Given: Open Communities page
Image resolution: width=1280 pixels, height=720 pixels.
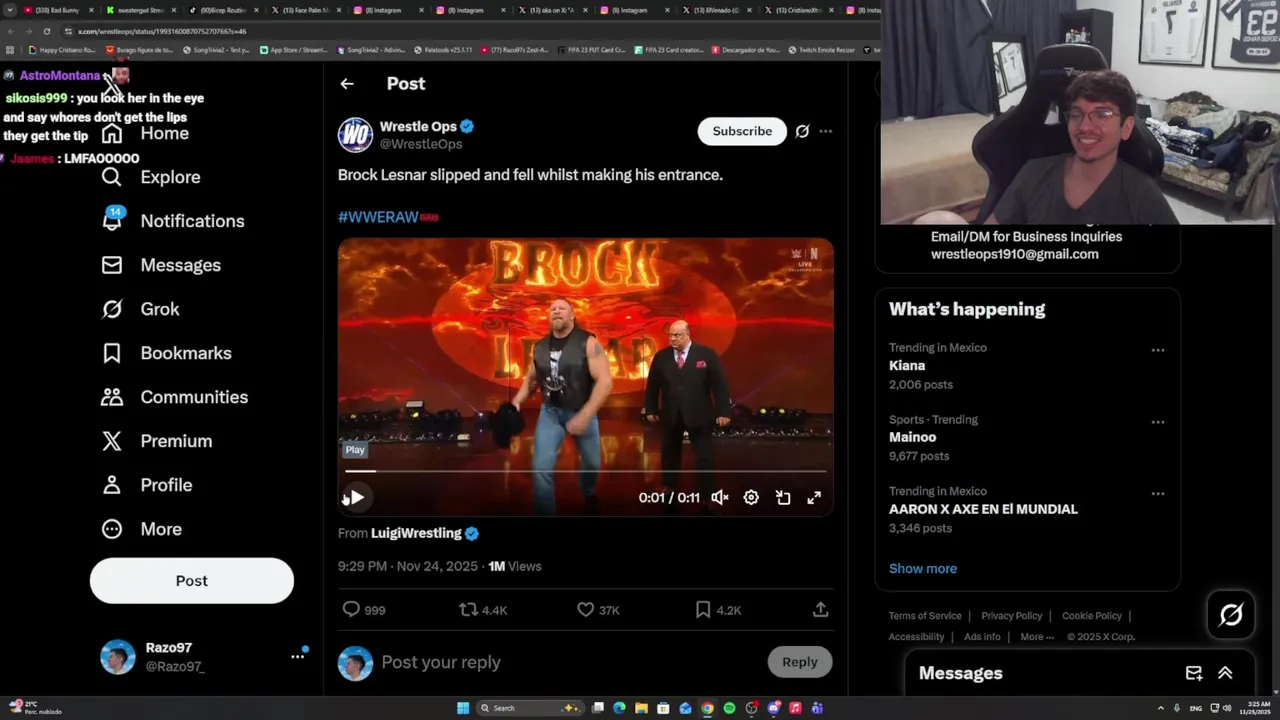Looking at the screenshot, I should point(174,397).
